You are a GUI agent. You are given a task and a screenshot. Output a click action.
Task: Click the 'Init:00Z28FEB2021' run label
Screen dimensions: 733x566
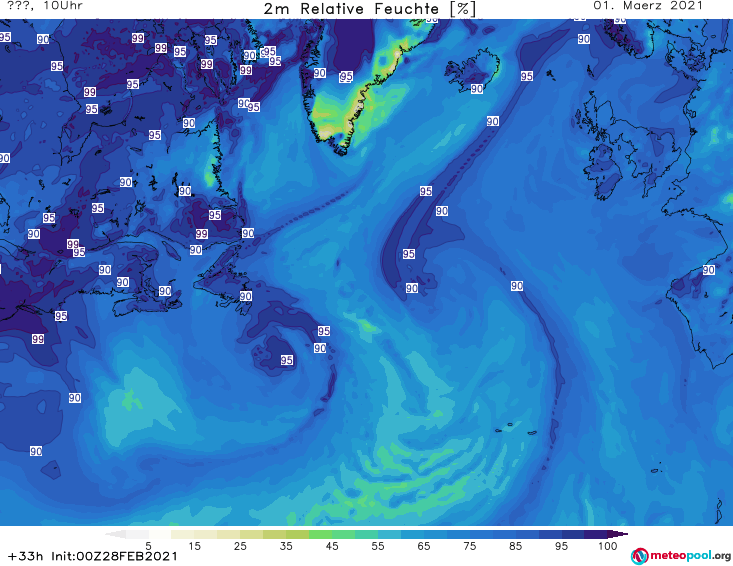point(115,557)
